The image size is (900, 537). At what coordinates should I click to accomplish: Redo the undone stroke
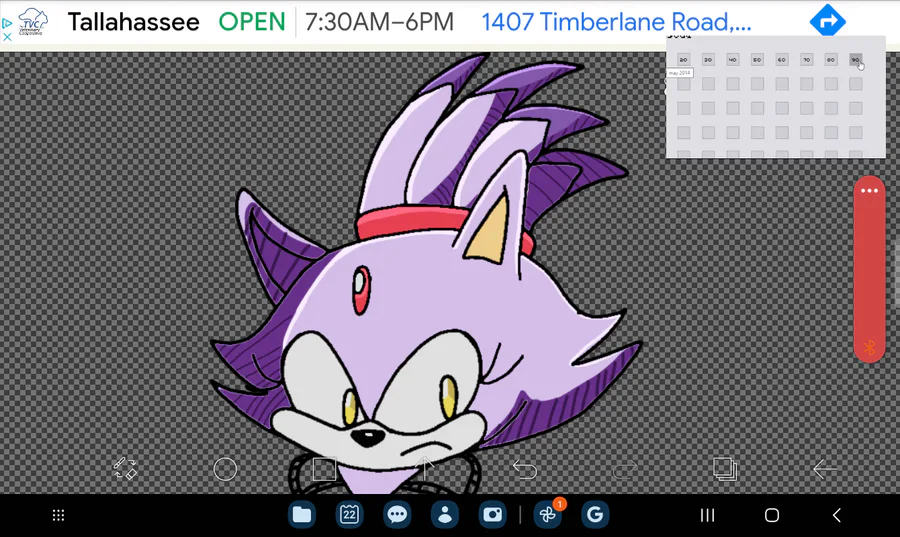[624, 470]
